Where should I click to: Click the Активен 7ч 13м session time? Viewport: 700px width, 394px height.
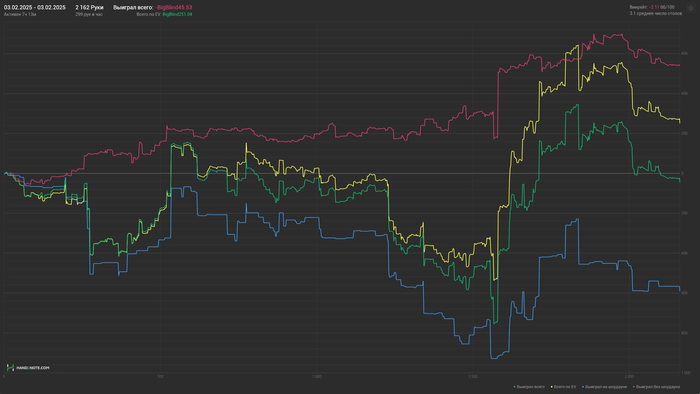(20, 14)
